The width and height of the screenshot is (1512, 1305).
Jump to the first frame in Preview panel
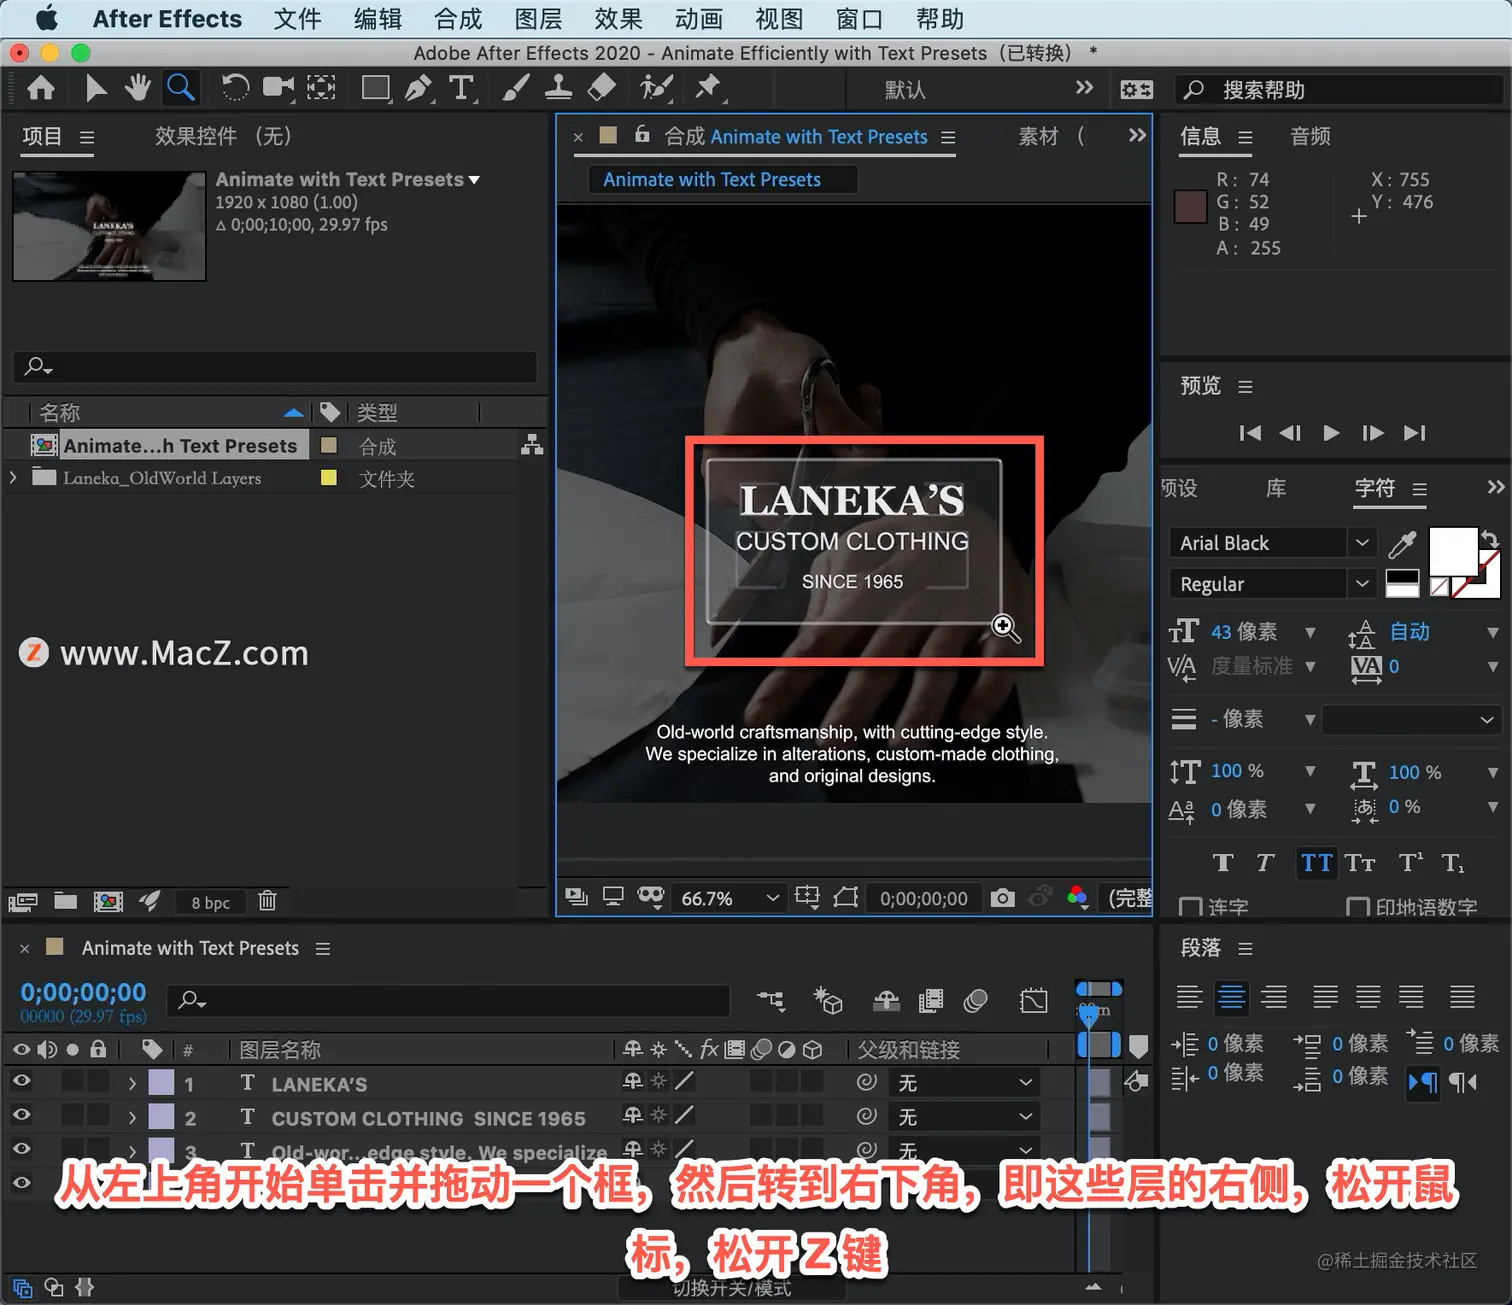coord(1250,433)
